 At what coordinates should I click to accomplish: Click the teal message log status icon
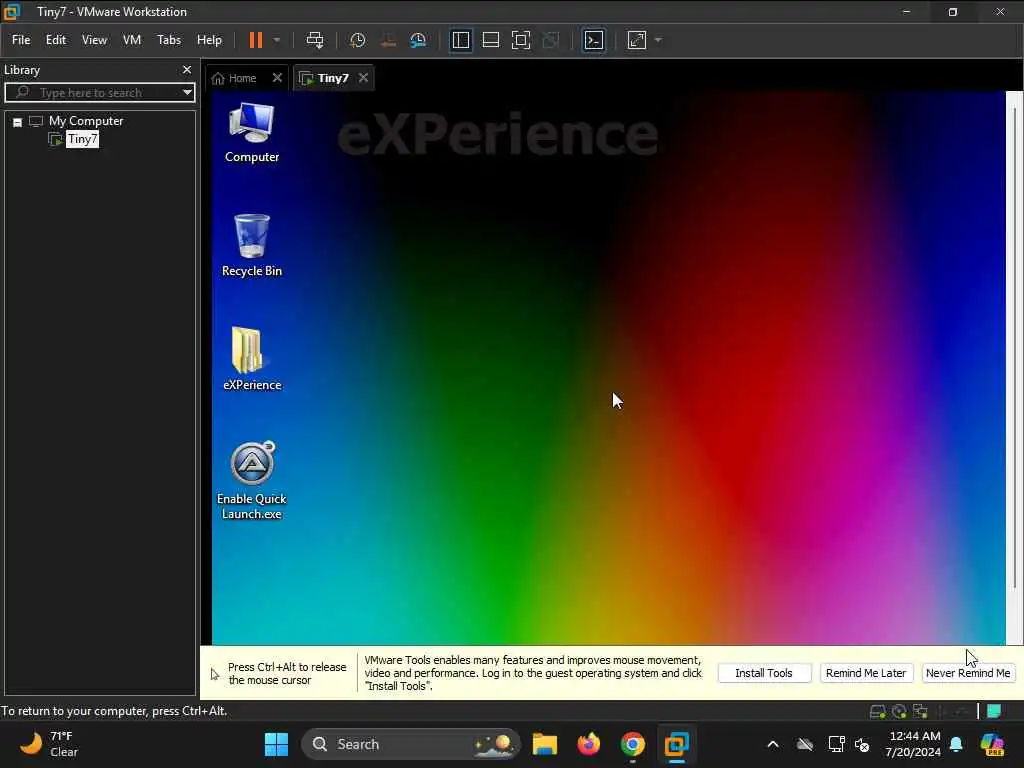click(x=994, y=711)
